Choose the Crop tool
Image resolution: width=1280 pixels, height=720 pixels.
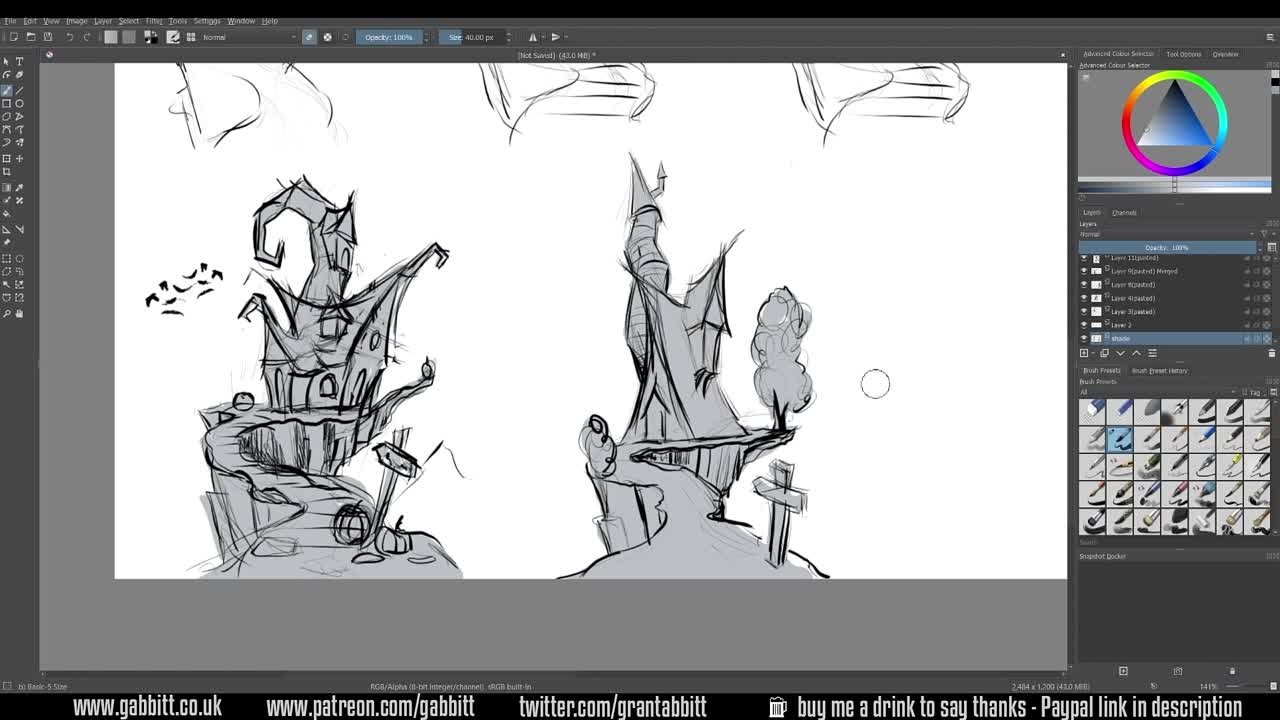click(6, 172)
